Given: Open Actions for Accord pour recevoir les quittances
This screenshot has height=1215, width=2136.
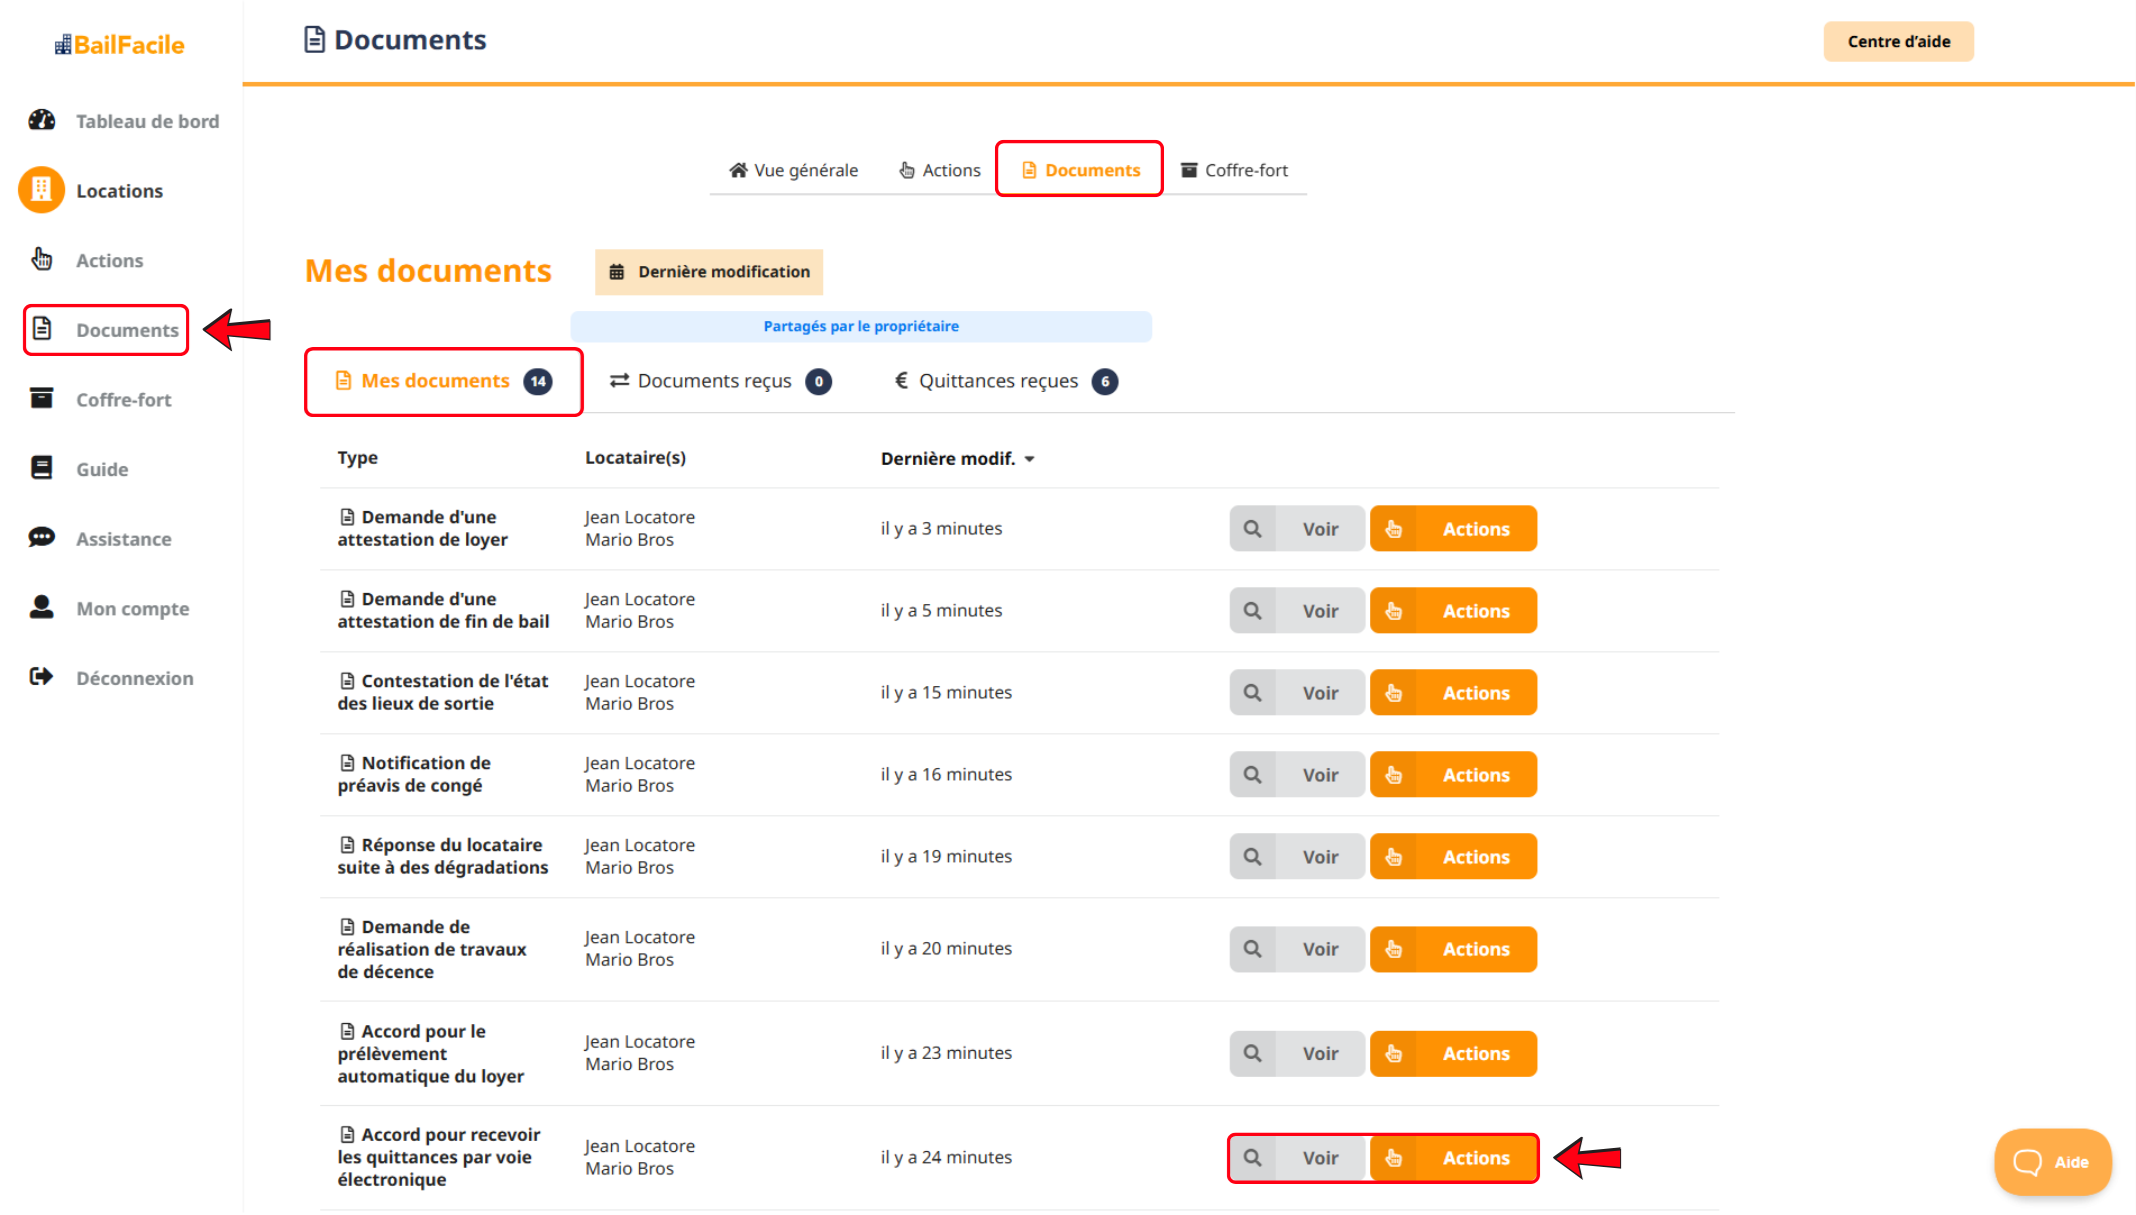Looking at the screenshot, I should coord(1453,1158).
